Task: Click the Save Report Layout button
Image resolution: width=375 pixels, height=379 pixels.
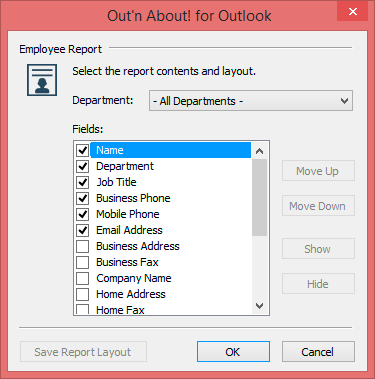Action: [83, 352]
